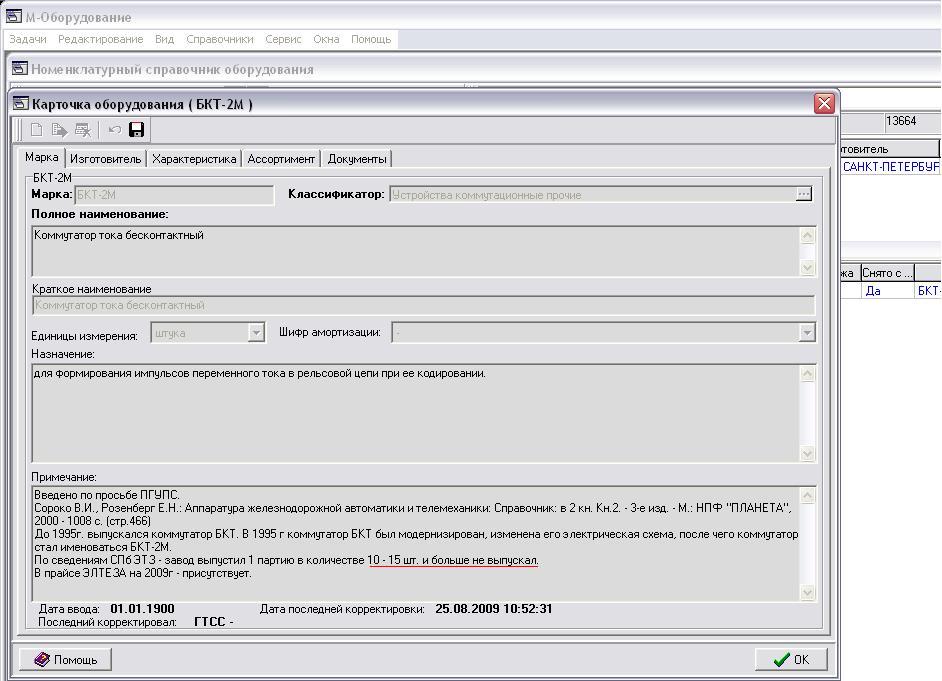Click the Save (floppy disk) toolbar icon
The image size is (942, 681).
pyautogui.click(x=137, y=130)
